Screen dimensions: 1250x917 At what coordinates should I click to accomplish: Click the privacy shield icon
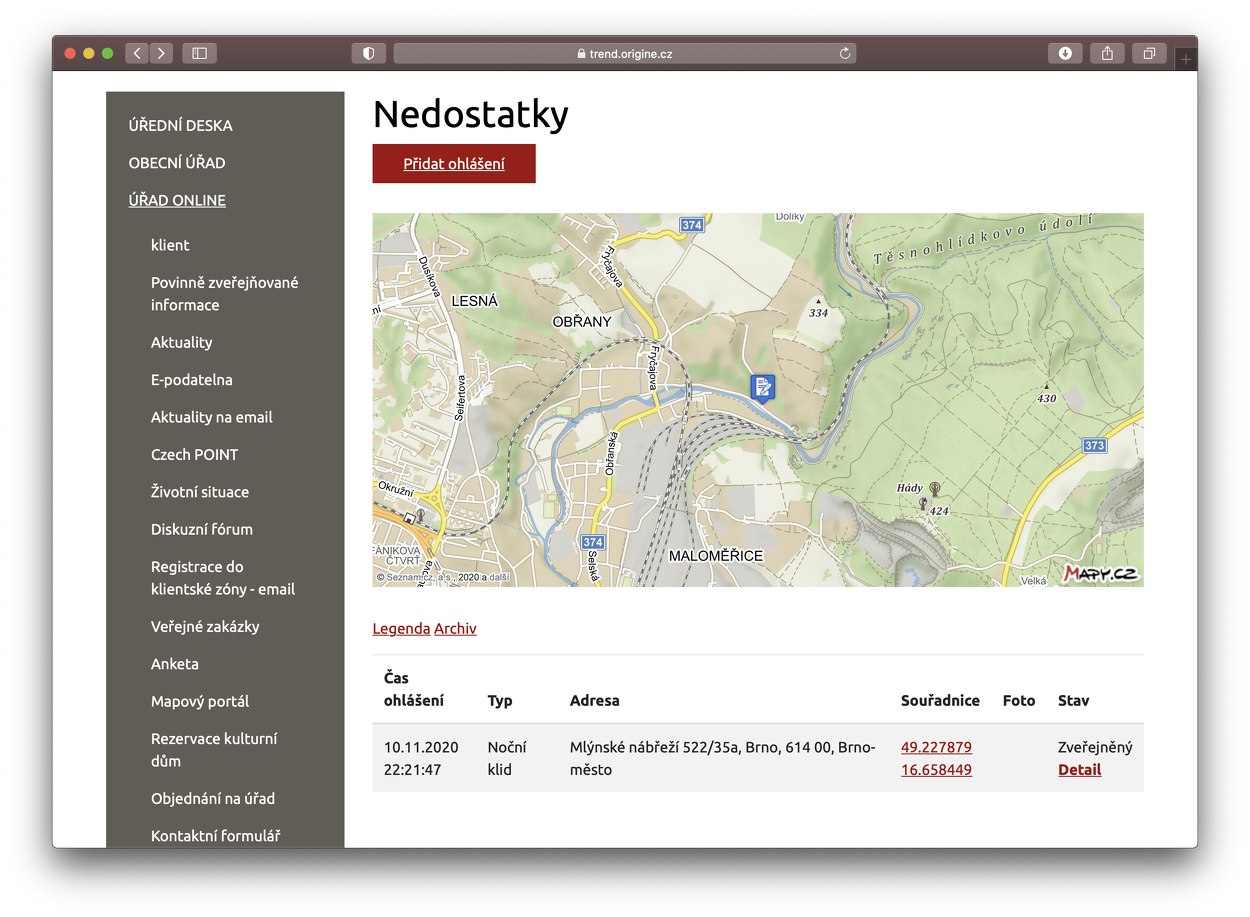point(368,53)
